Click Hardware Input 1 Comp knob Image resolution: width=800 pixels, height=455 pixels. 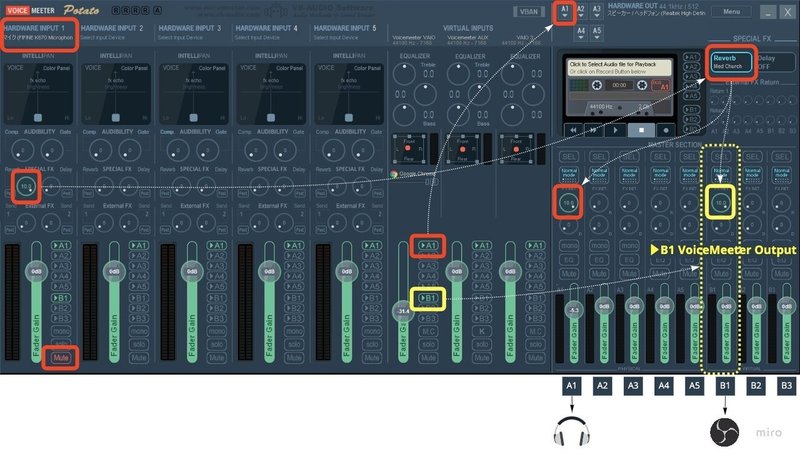click(x=21, y=150)
